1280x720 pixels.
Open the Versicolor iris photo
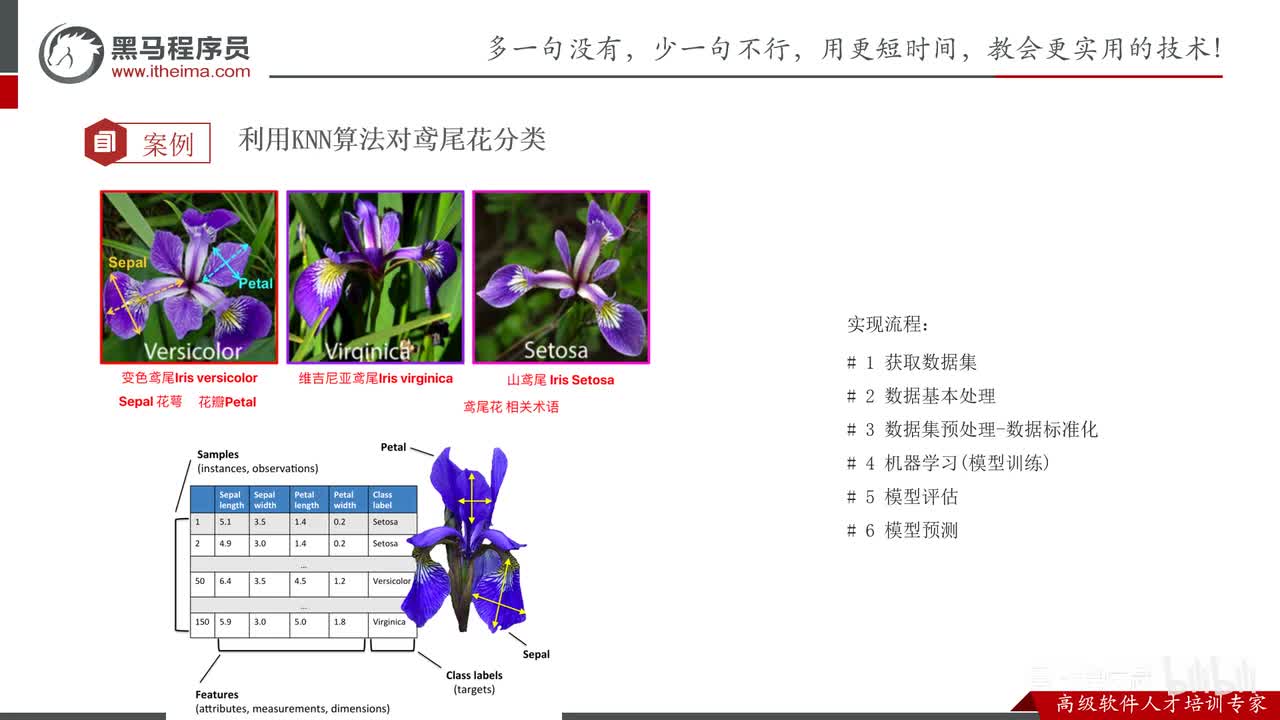[189, 277]
